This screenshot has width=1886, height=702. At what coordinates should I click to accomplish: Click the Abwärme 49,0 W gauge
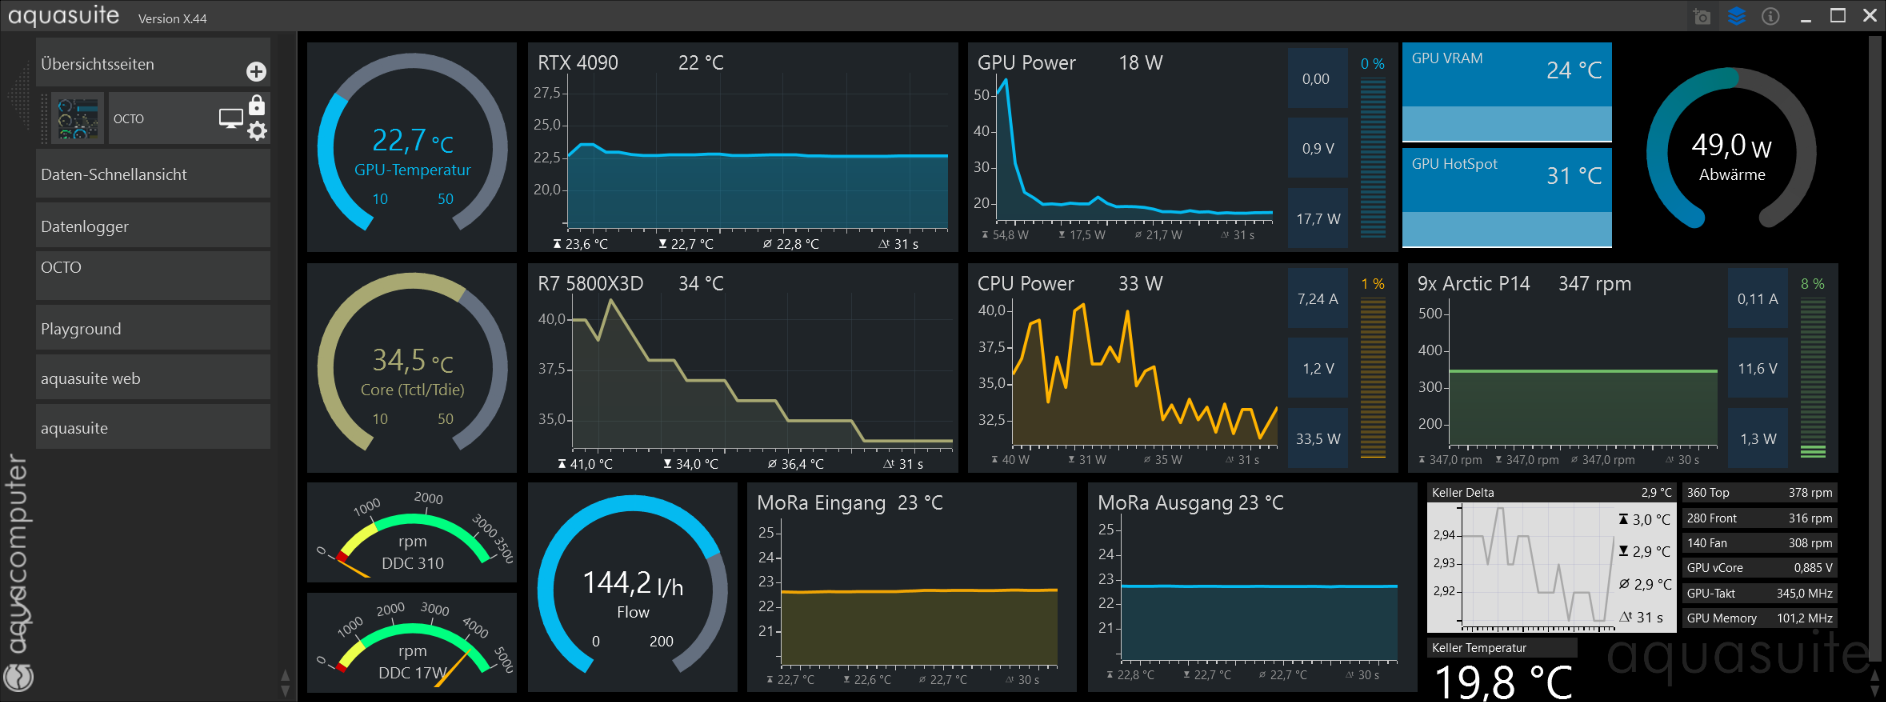point(1732,147)
